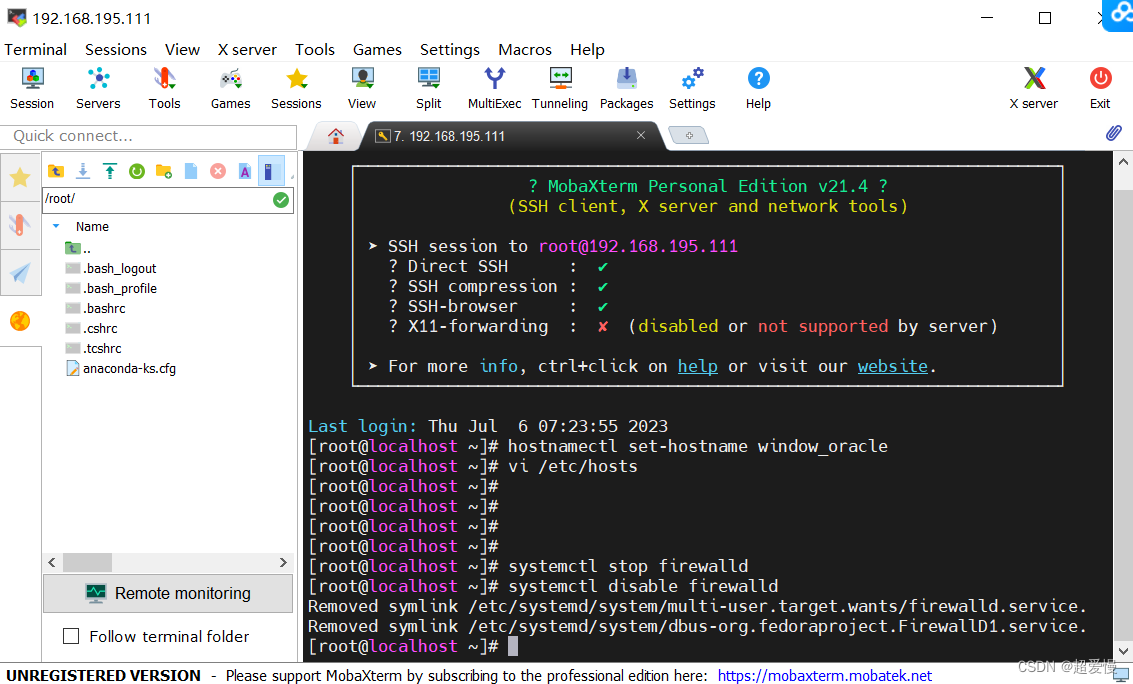Click the help link in terminal banner
The image size is (1133, 684).
click(x=697, y=366)
